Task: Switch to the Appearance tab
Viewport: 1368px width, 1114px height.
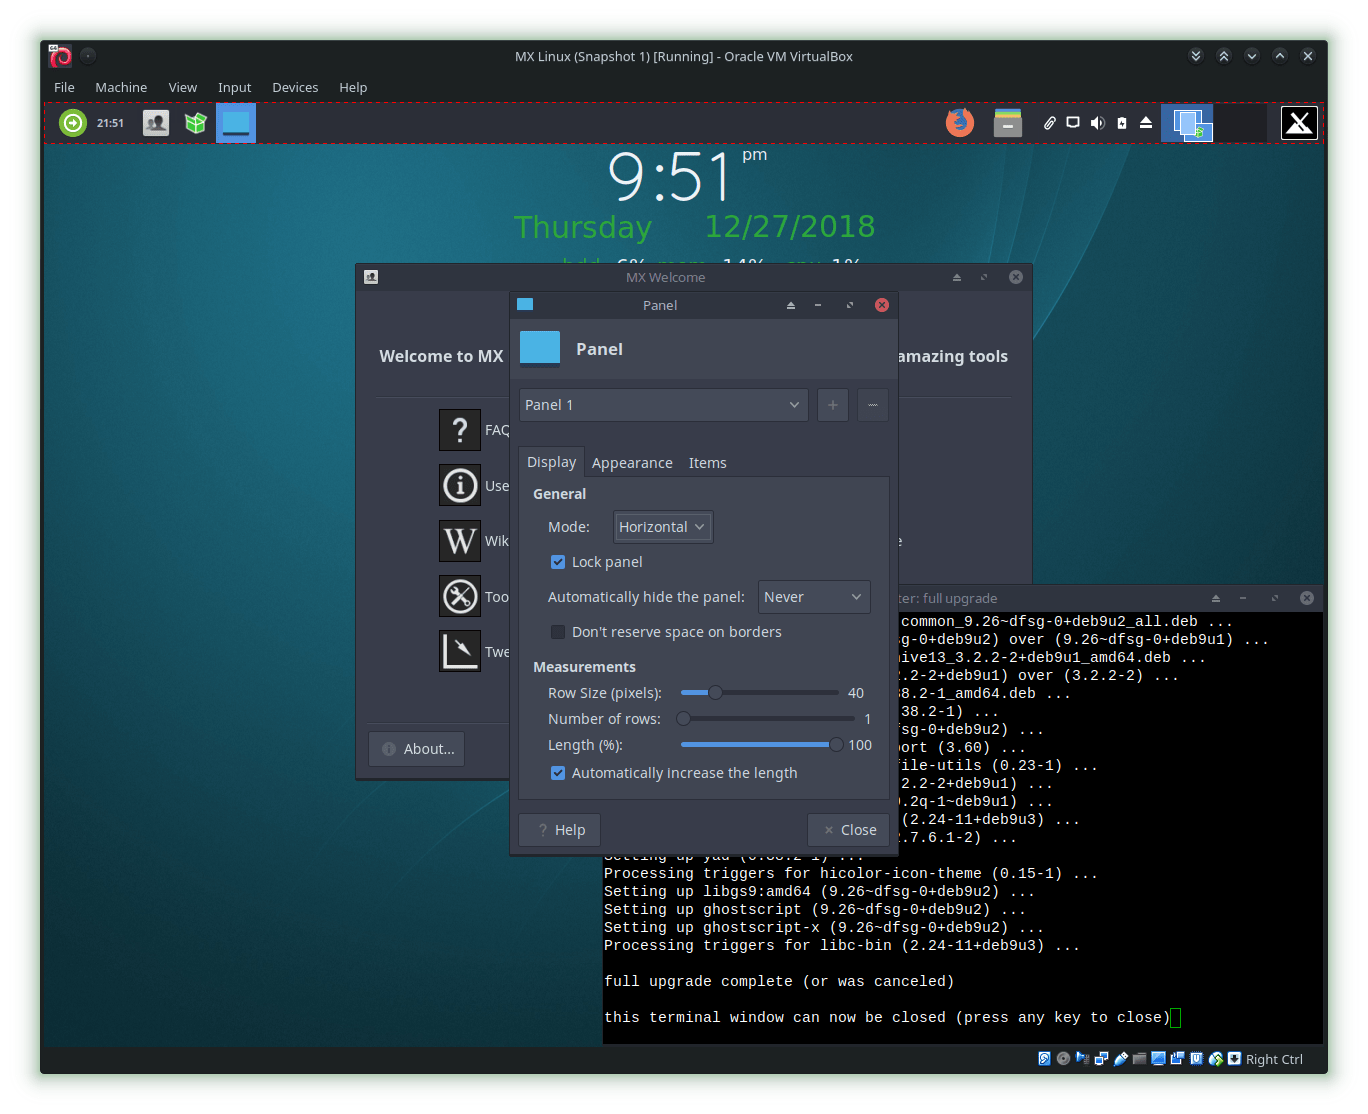Action: [632, 462]
